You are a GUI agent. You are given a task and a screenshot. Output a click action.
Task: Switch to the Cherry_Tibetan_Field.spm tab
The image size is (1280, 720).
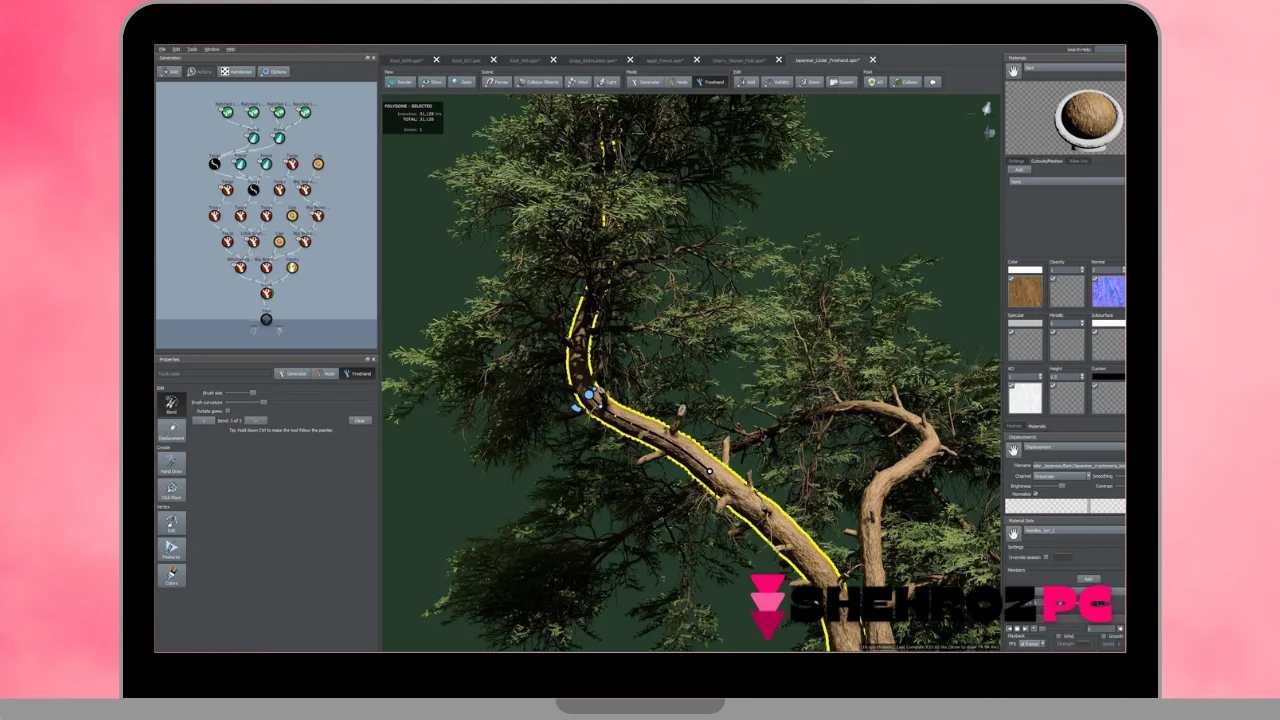pos(739,60)
